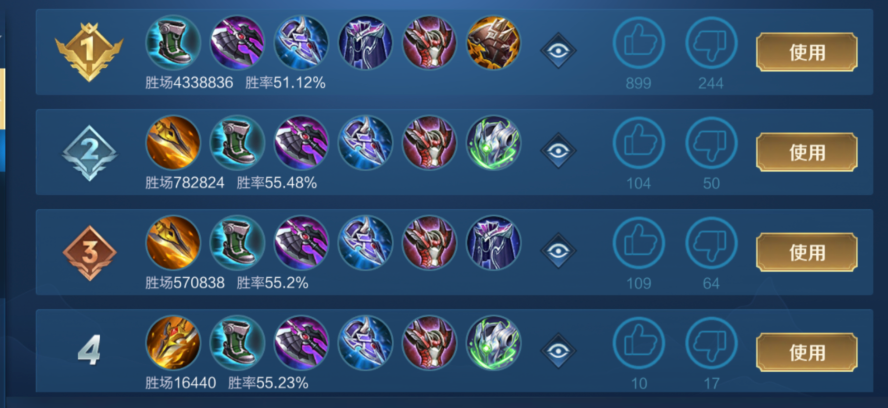Select the golden blade item in build 4

173,343
